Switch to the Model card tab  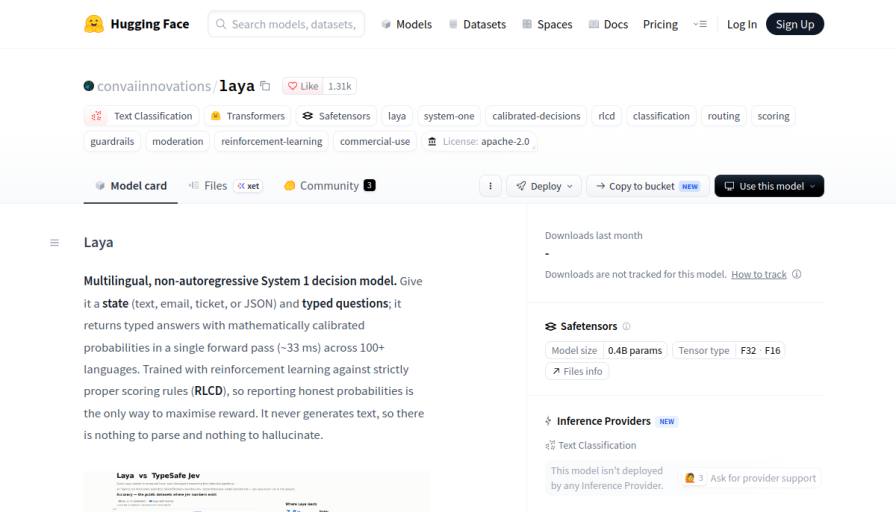[131, 186]
